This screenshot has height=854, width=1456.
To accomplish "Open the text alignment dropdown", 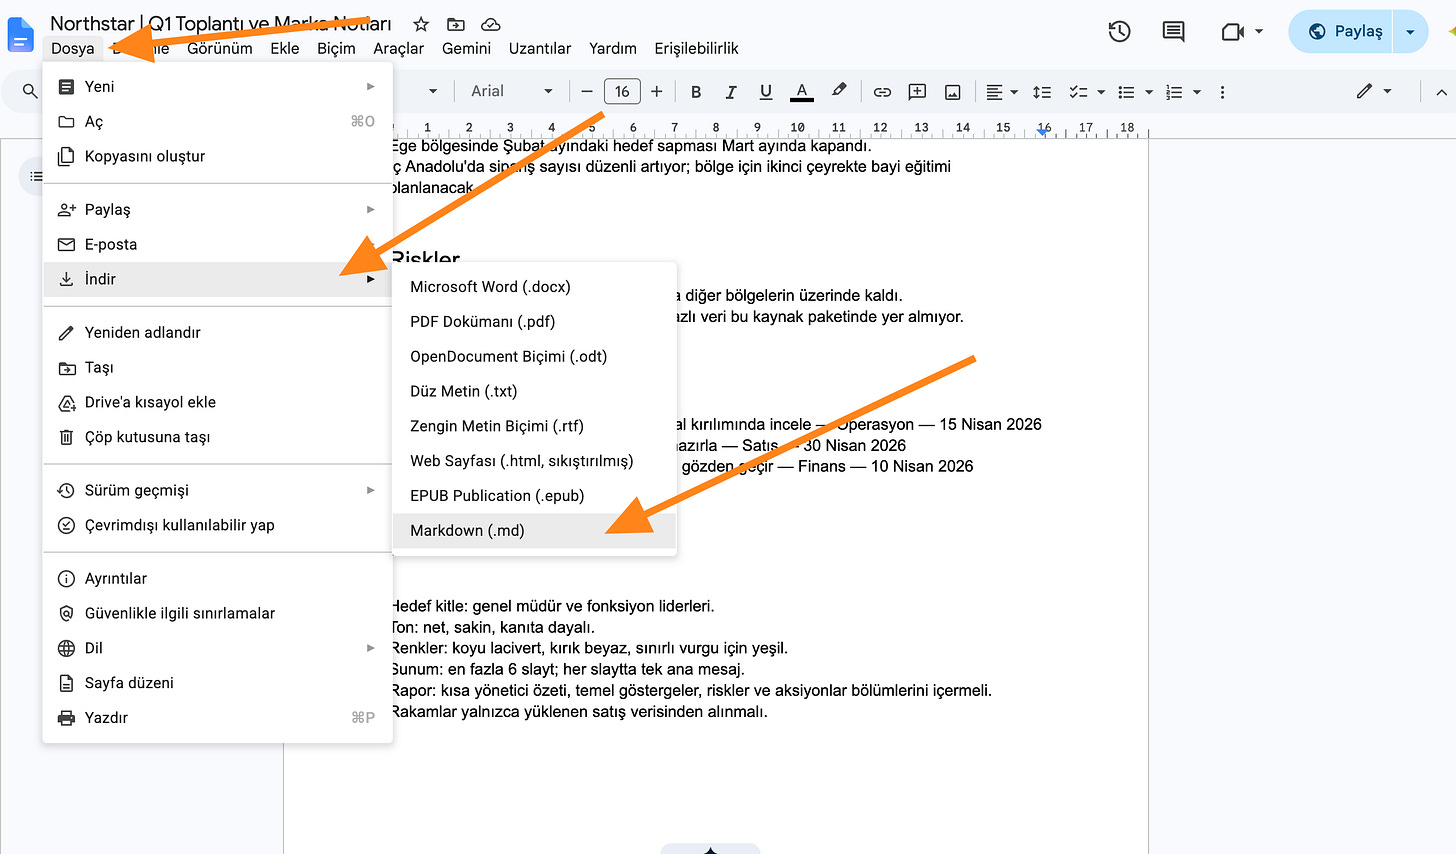I will click(1002, 92).
